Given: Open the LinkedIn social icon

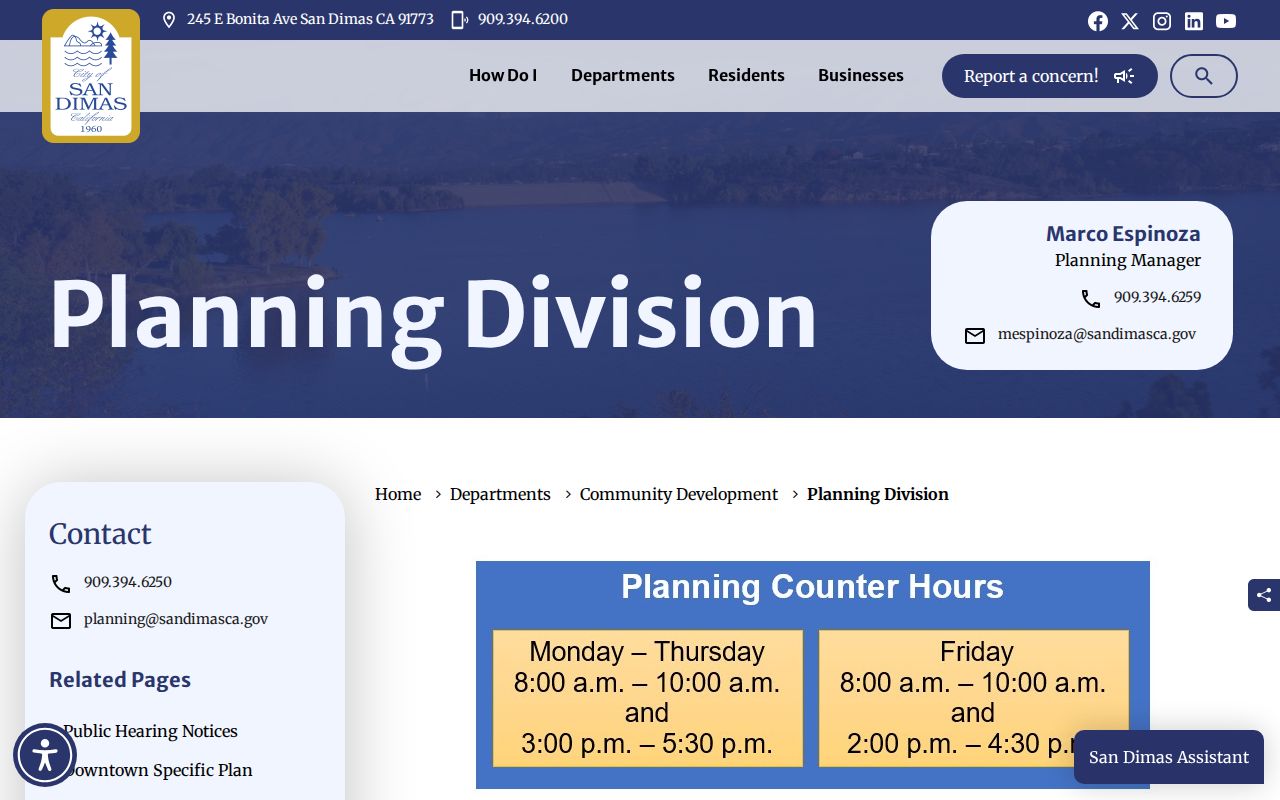Looking at the screenshot, I should point(1194,21).
